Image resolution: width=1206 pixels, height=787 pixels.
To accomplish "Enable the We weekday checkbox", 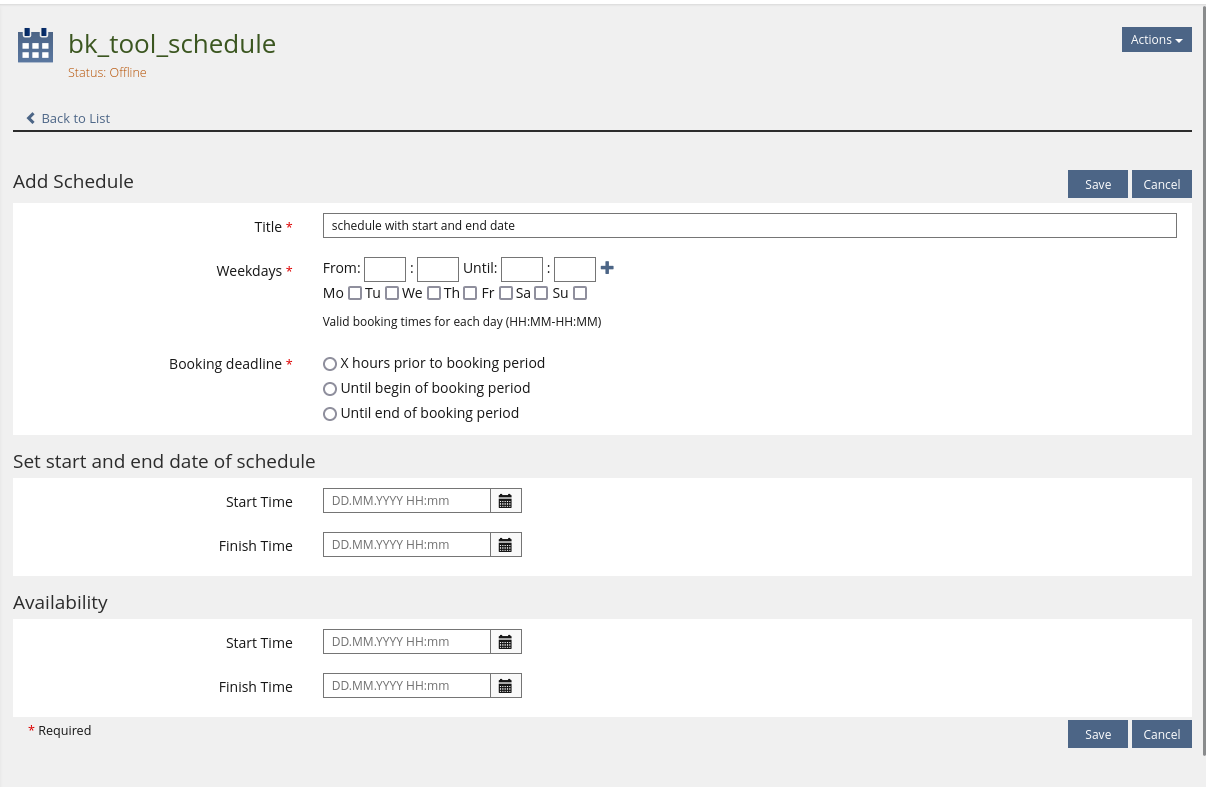I will pyautogui.click(x=433, y=293).
